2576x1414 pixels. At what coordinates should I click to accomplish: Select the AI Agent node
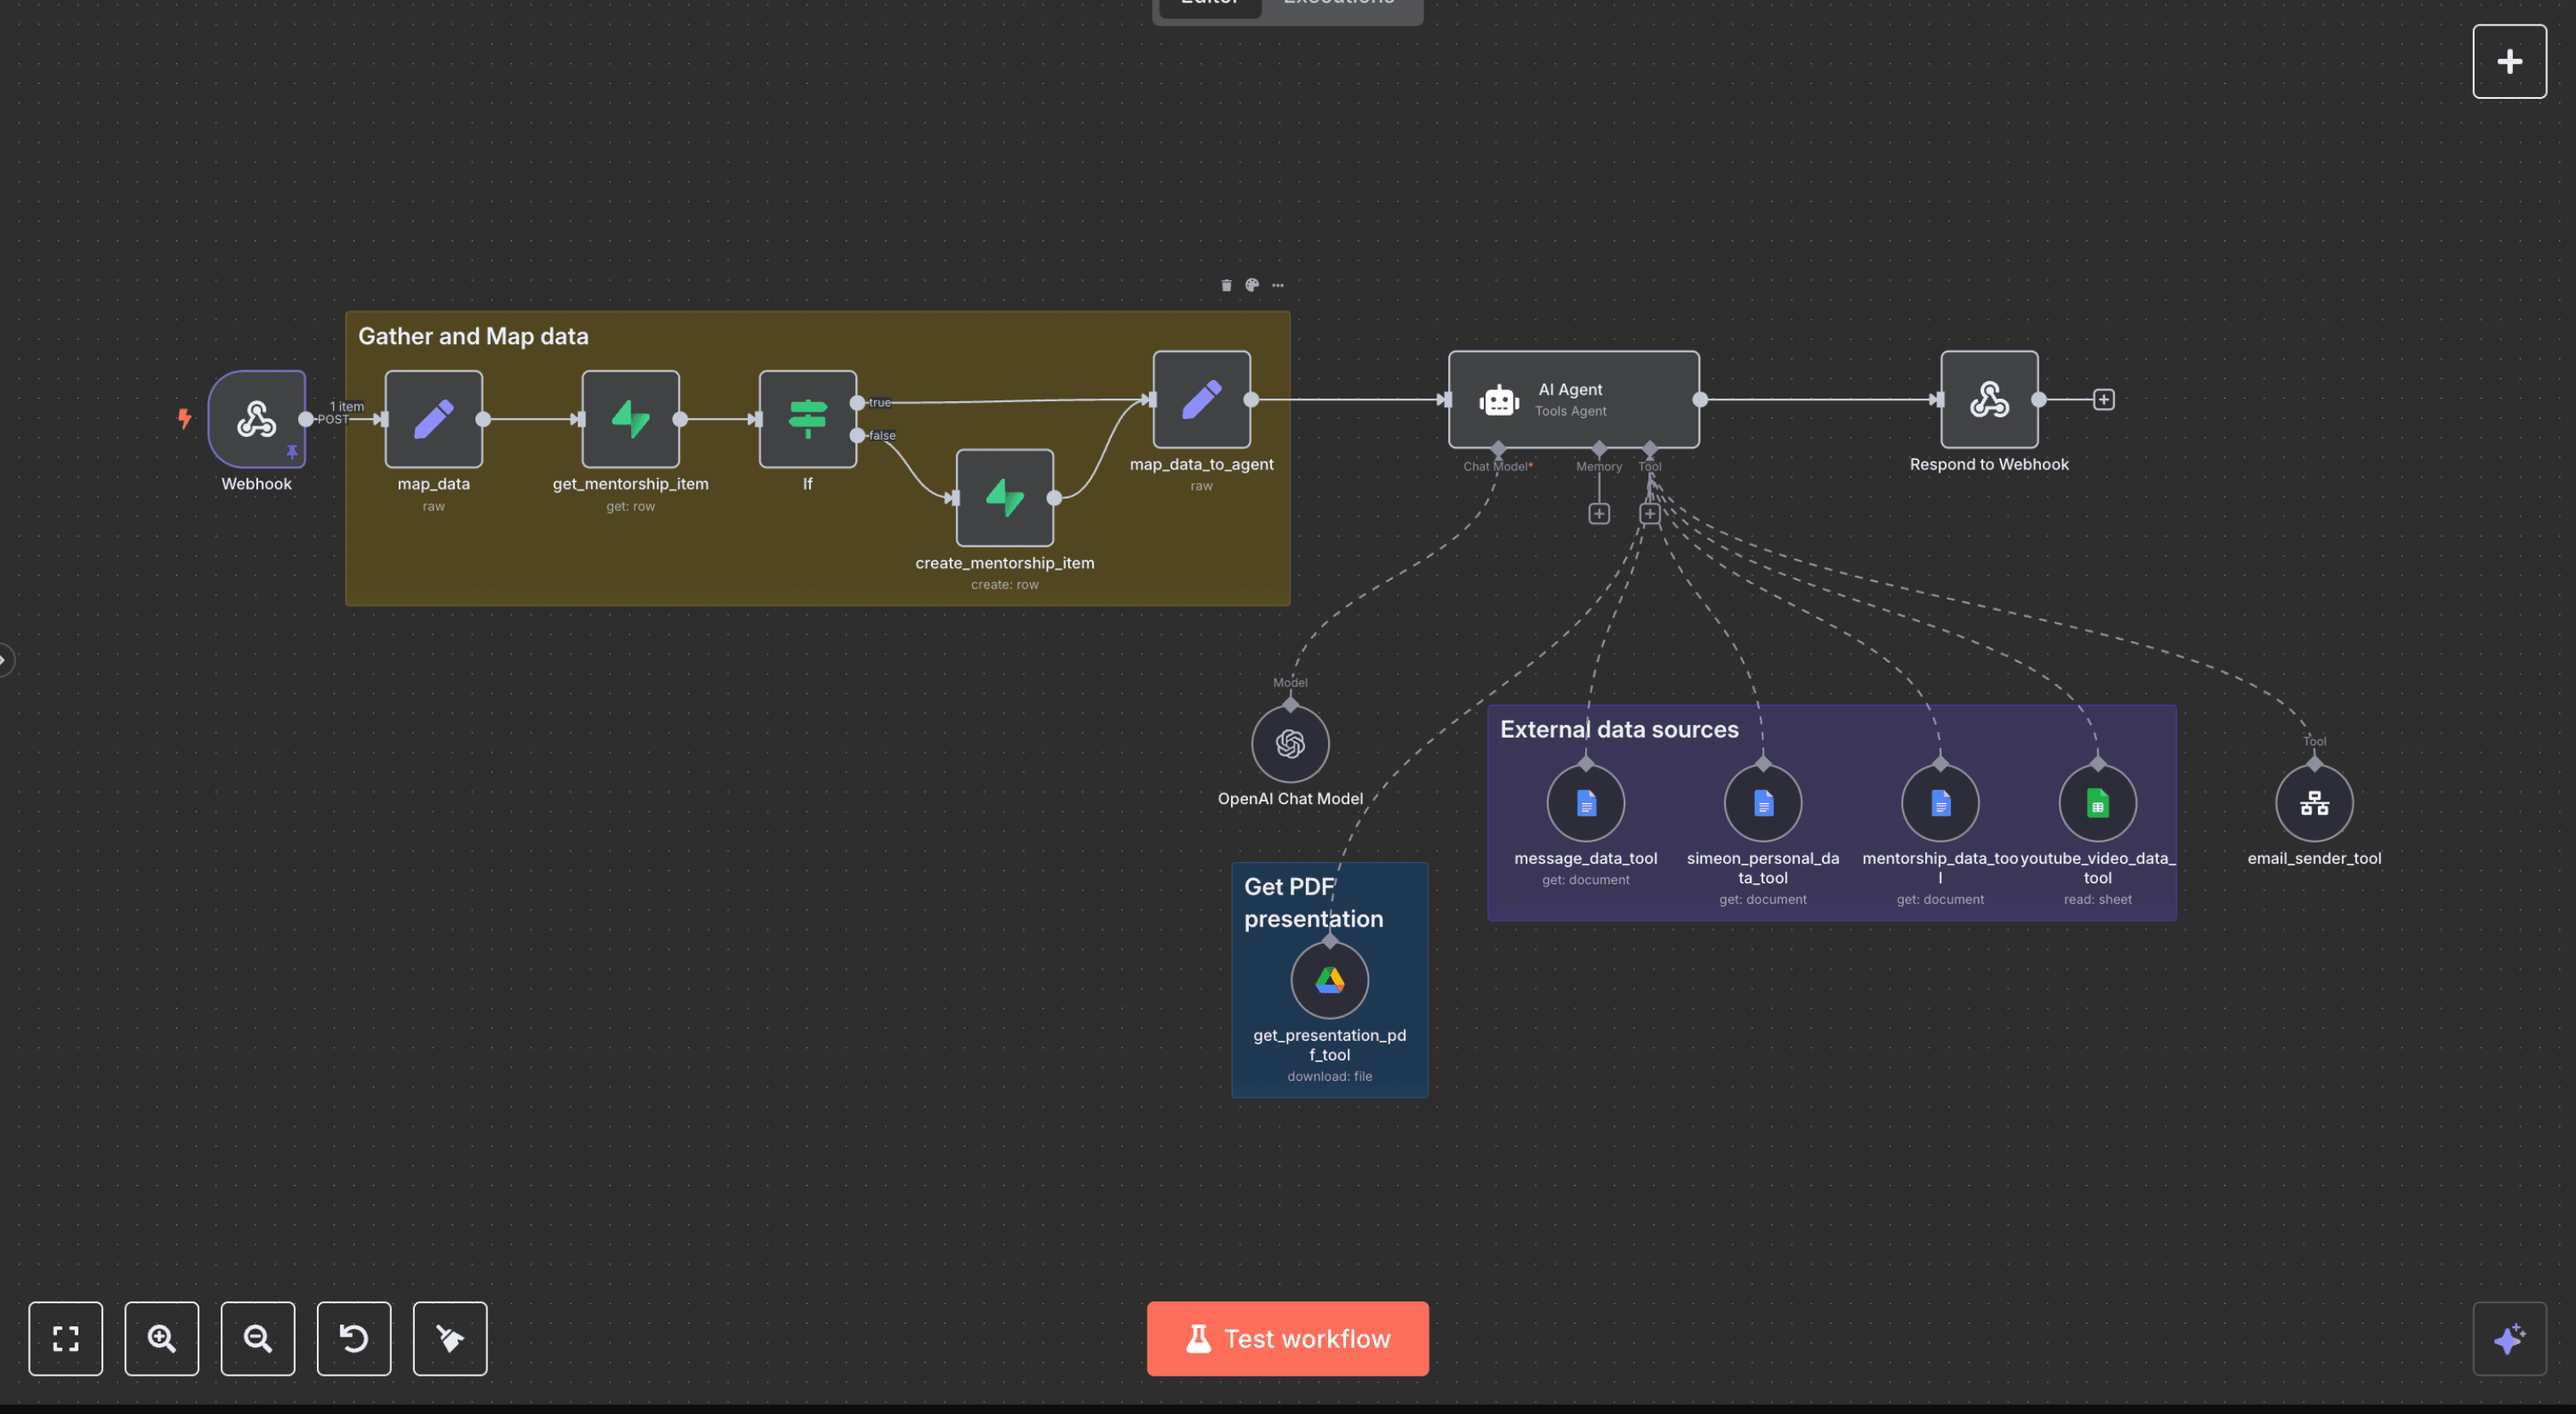point(1573,399)
